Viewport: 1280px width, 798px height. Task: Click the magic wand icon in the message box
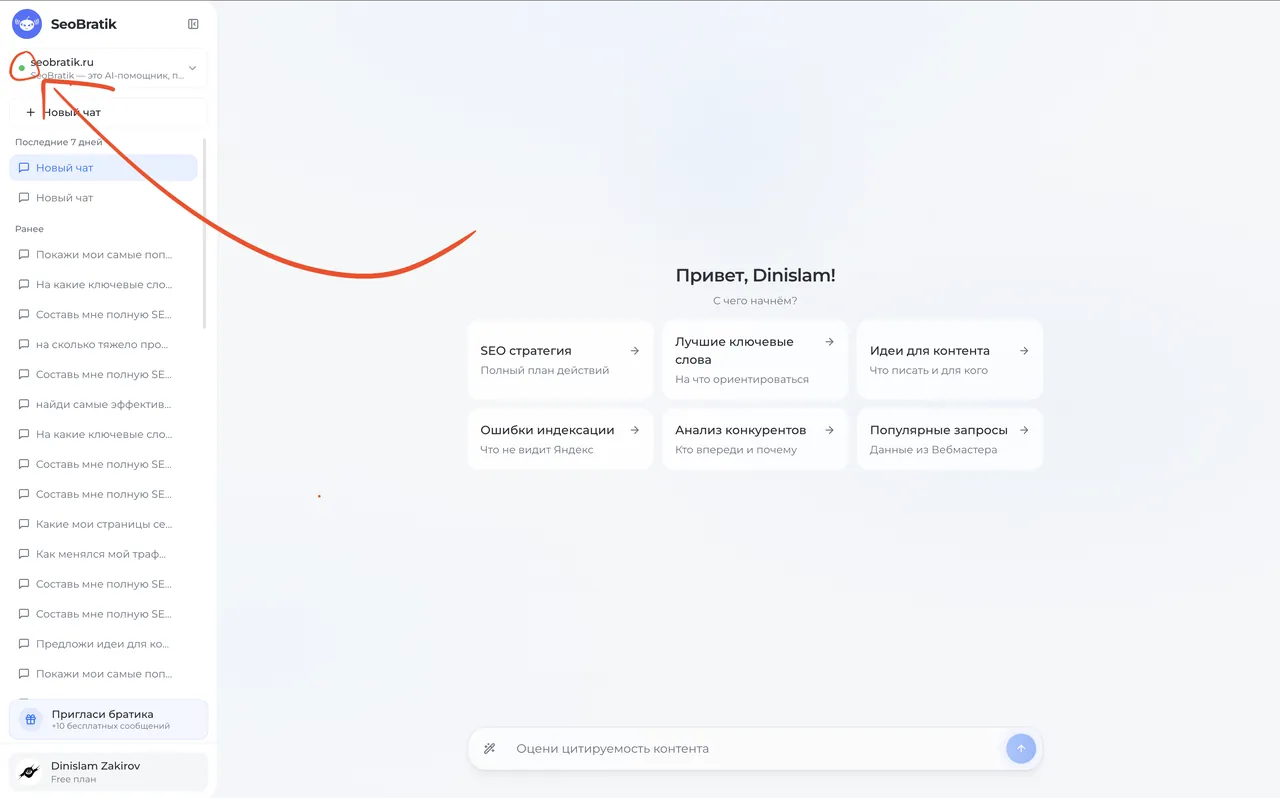pyautogui.click(x=490, y=748)
